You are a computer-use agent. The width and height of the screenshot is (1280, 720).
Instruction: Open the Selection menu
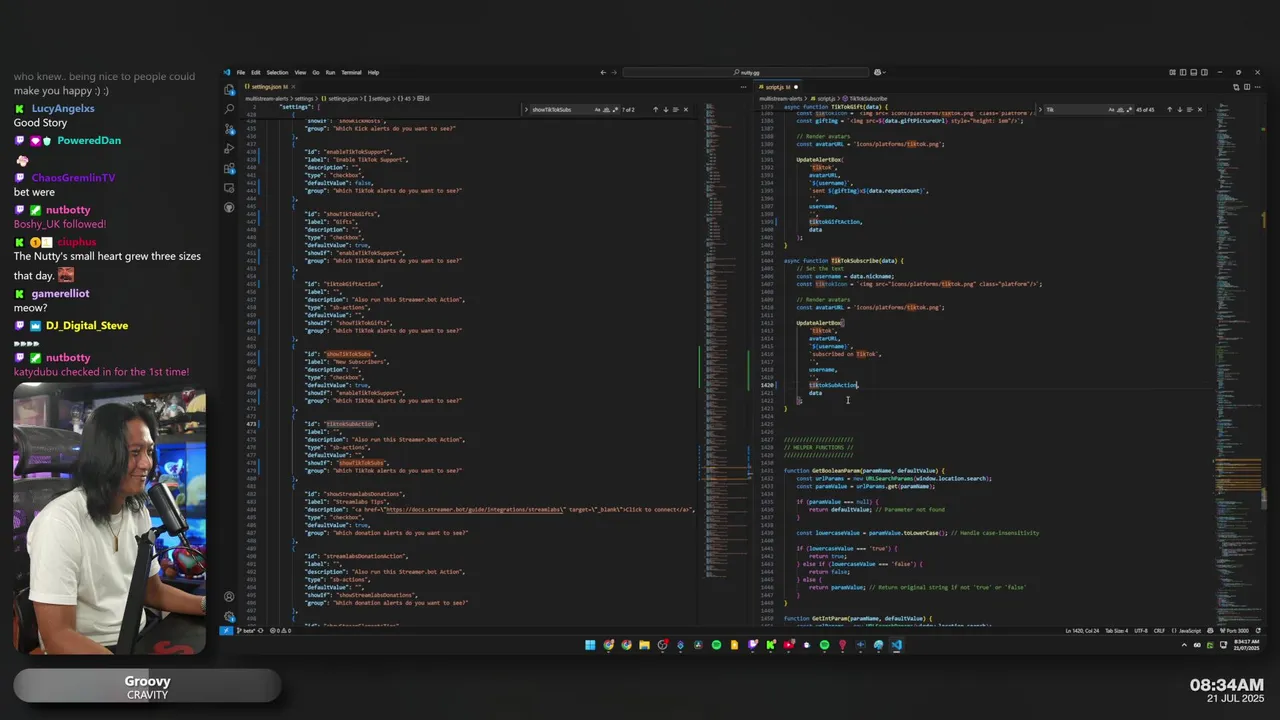(x=277, y=72)
